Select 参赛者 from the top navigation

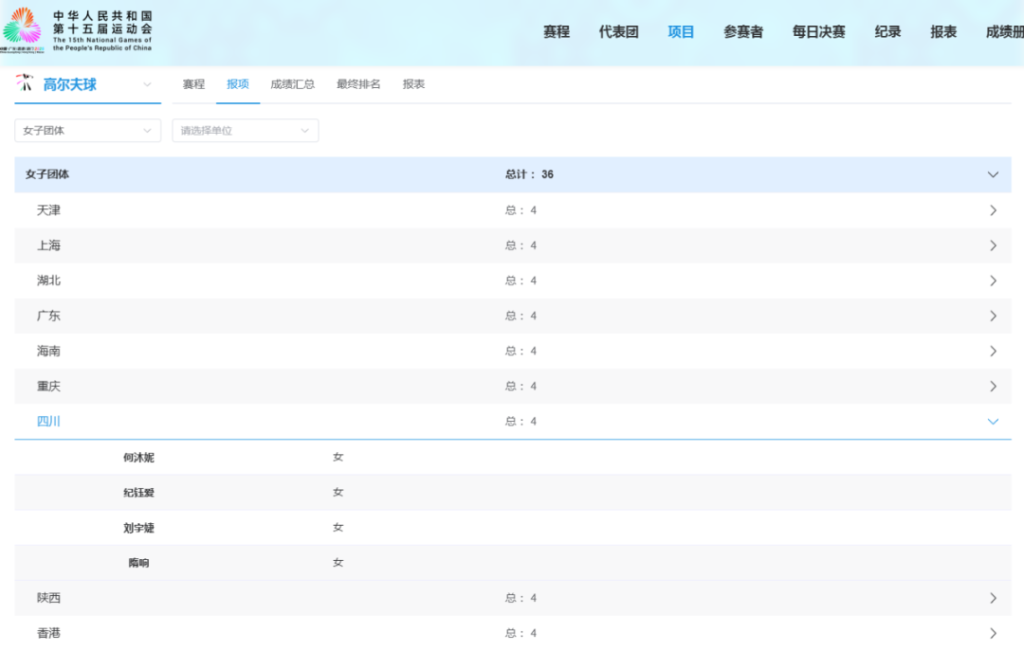(745, 31)
